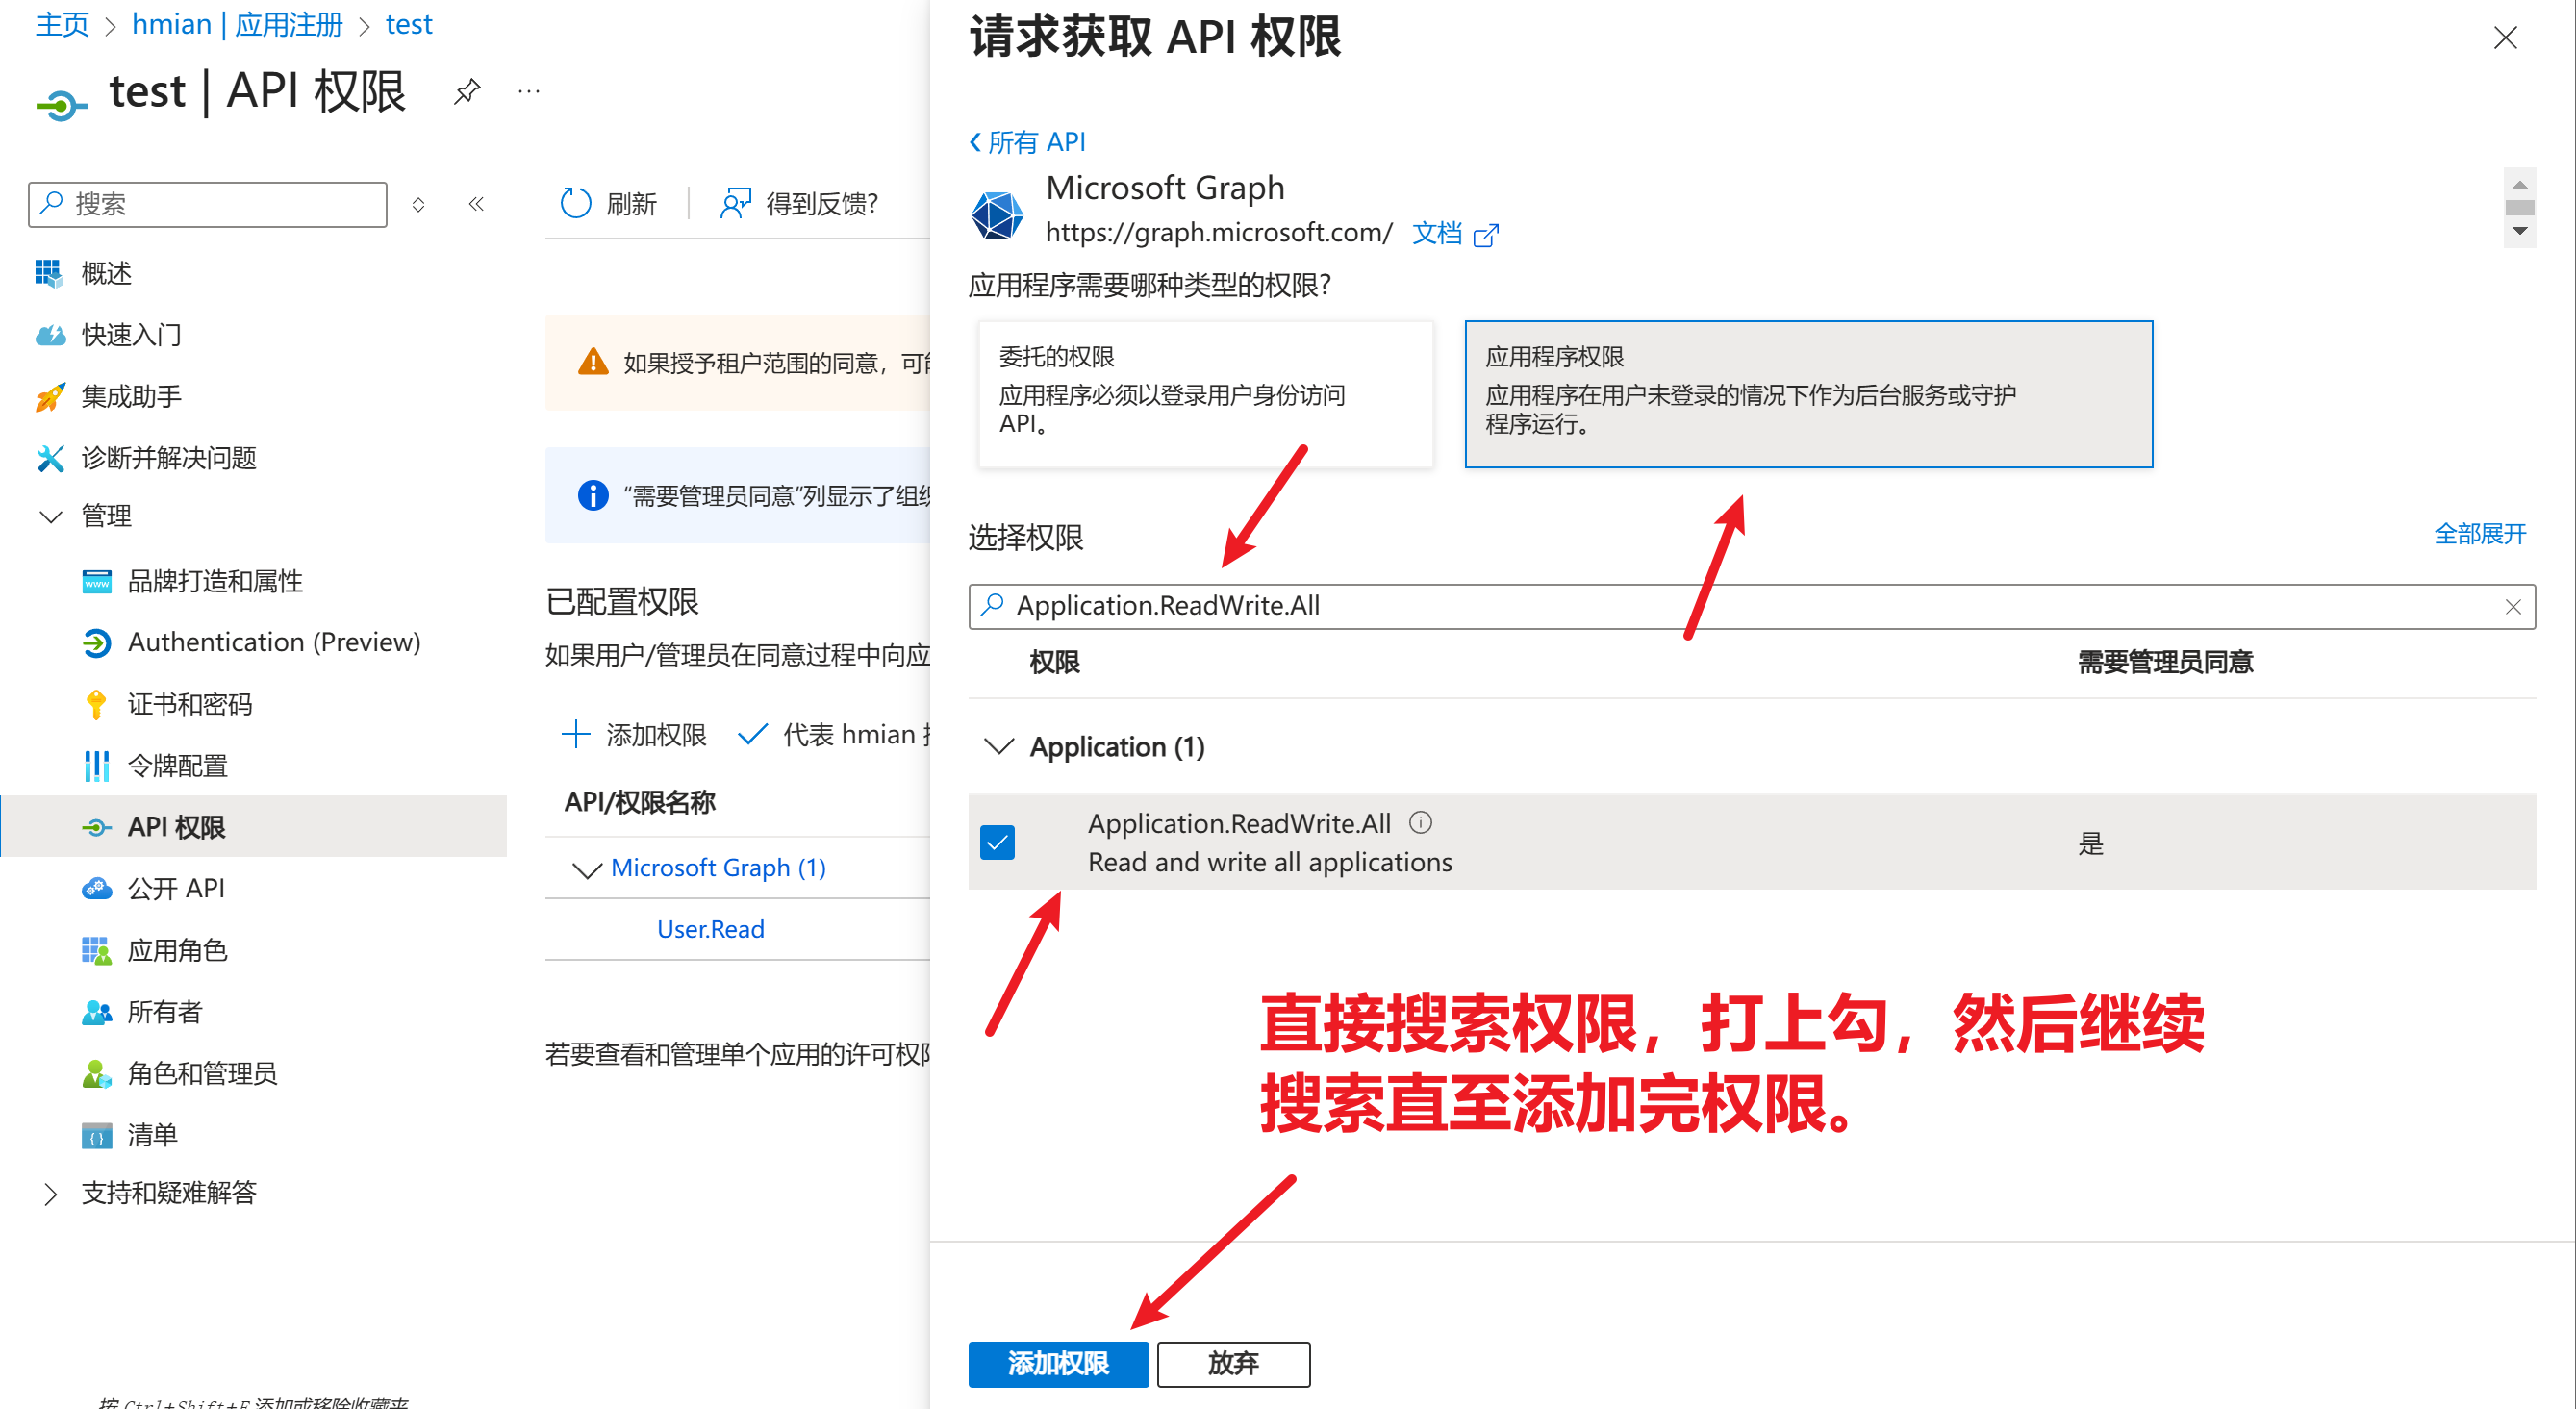This screenshot has height=1409, width=2576.
Task: Expand 支持和疑难解答 sidebar section
Action: (x=50, y=1193)
